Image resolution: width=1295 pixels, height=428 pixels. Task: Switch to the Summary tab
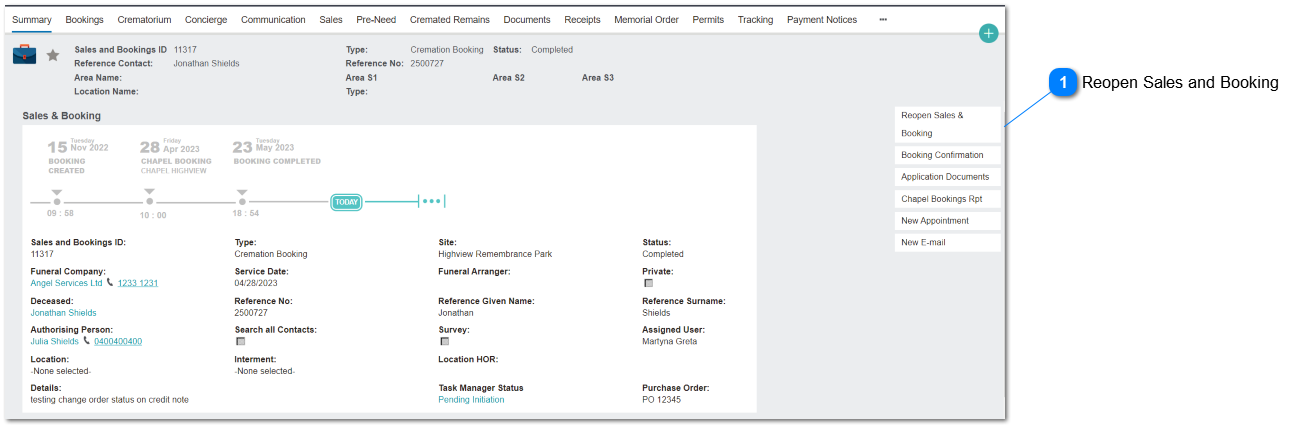(32, 19)
